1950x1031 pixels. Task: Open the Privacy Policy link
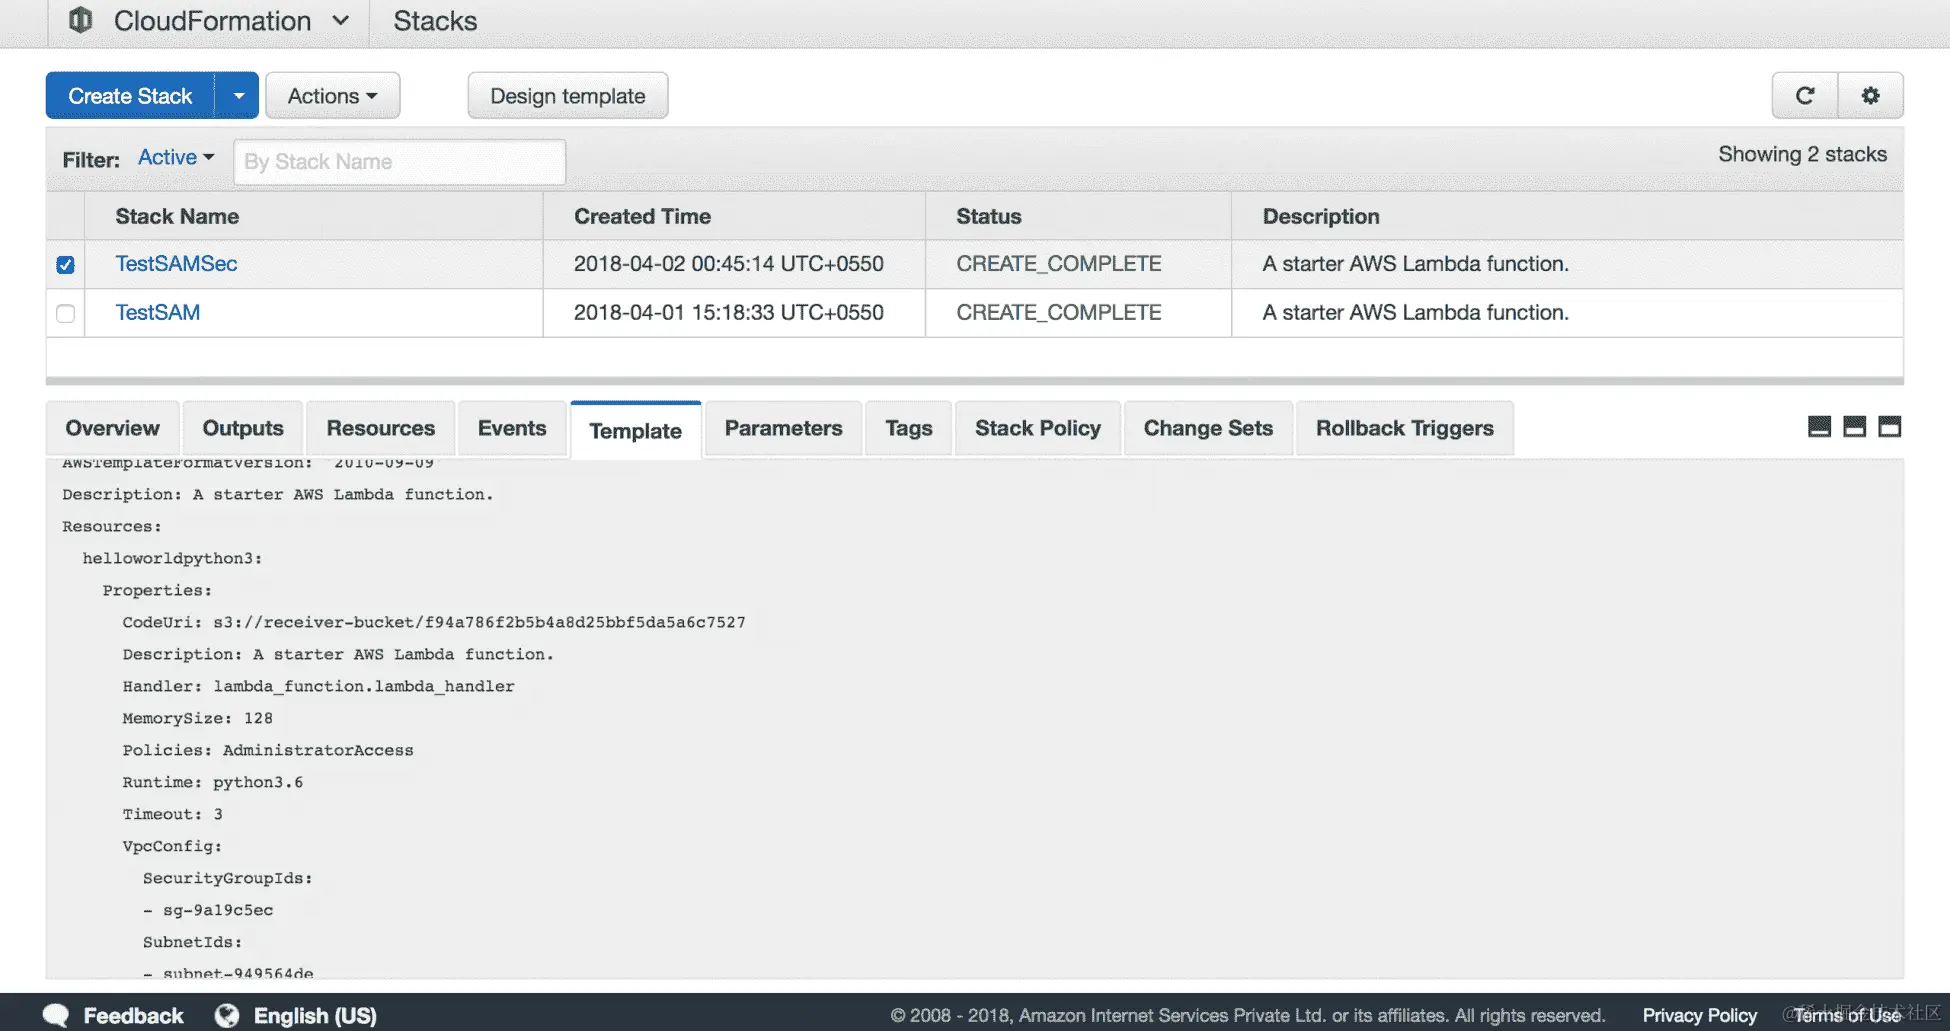1699,1016
